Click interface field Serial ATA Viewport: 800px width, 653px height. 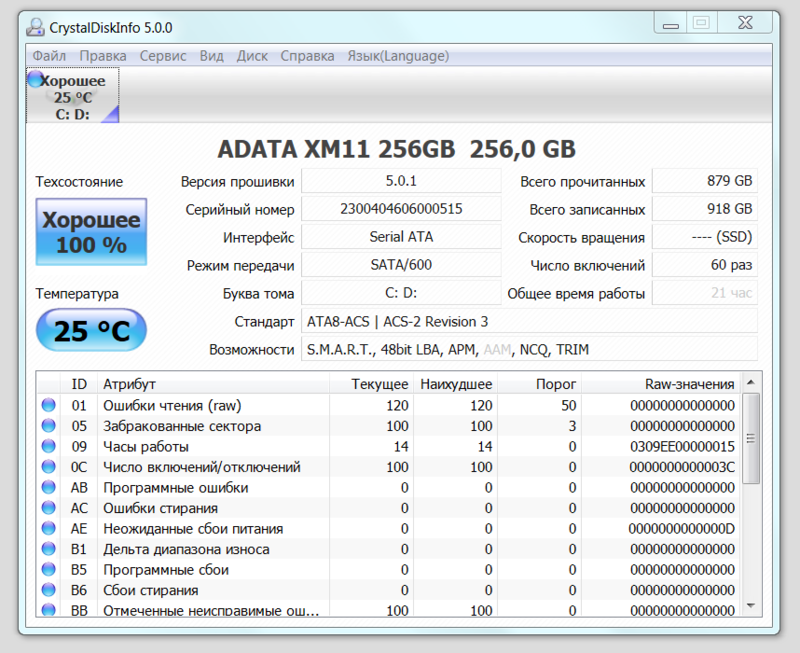[401, 237]
